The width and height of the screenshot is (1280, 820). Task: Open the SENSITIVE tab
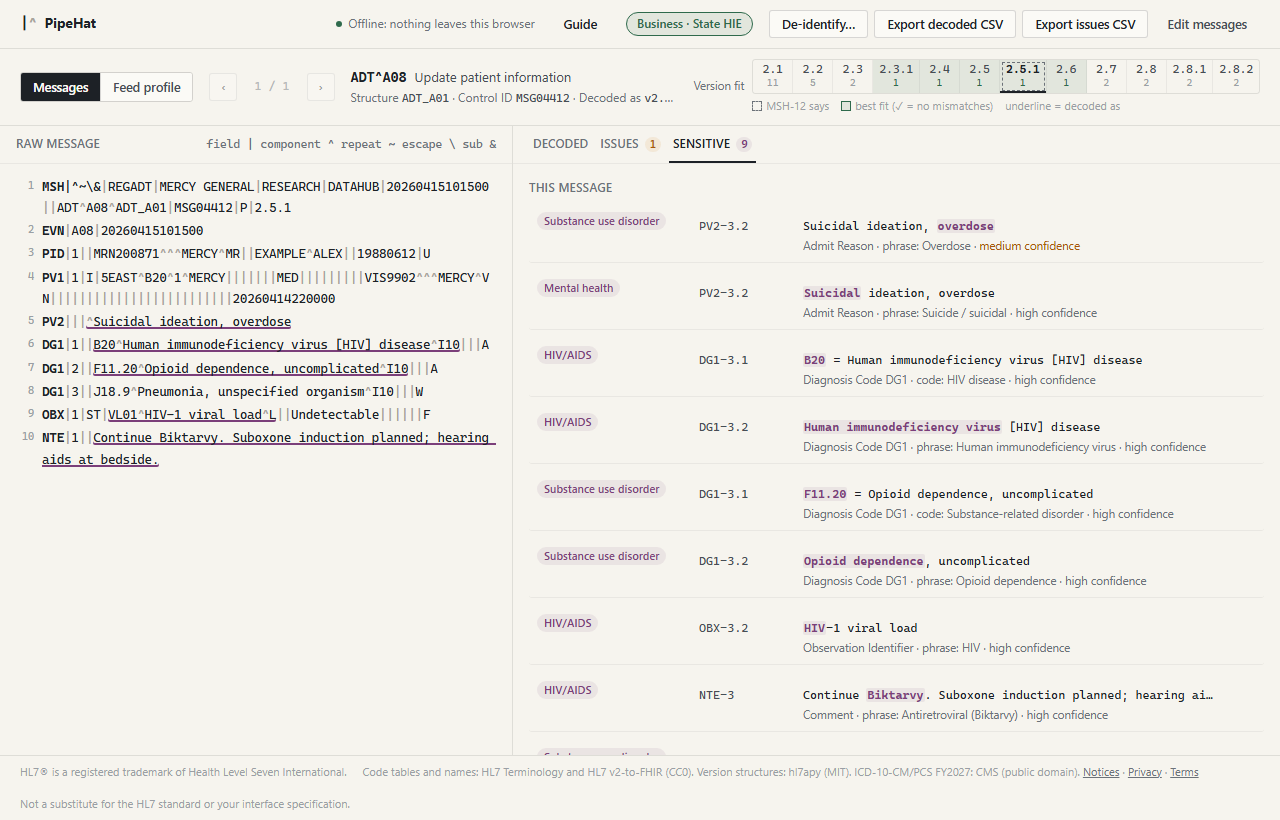(x=701, y=144)
